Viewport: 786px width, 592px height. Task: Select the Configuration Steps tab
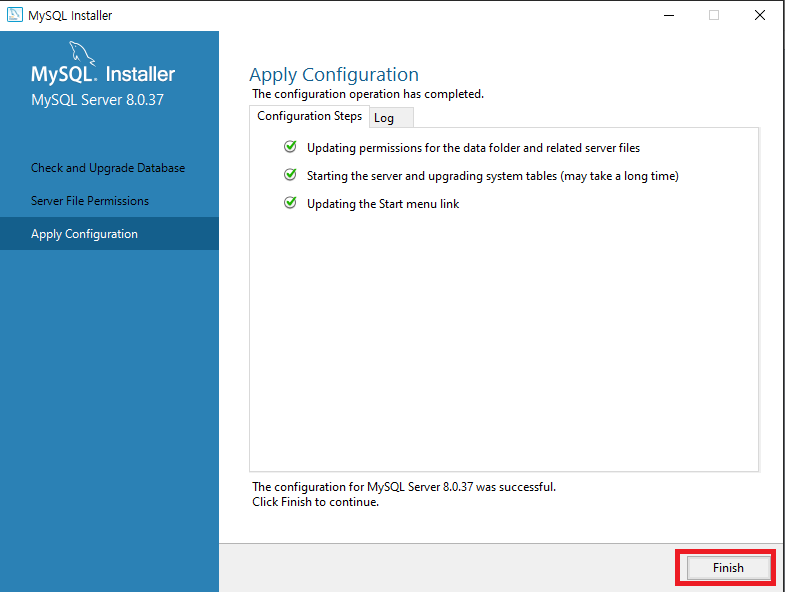[x=309, y=116]
